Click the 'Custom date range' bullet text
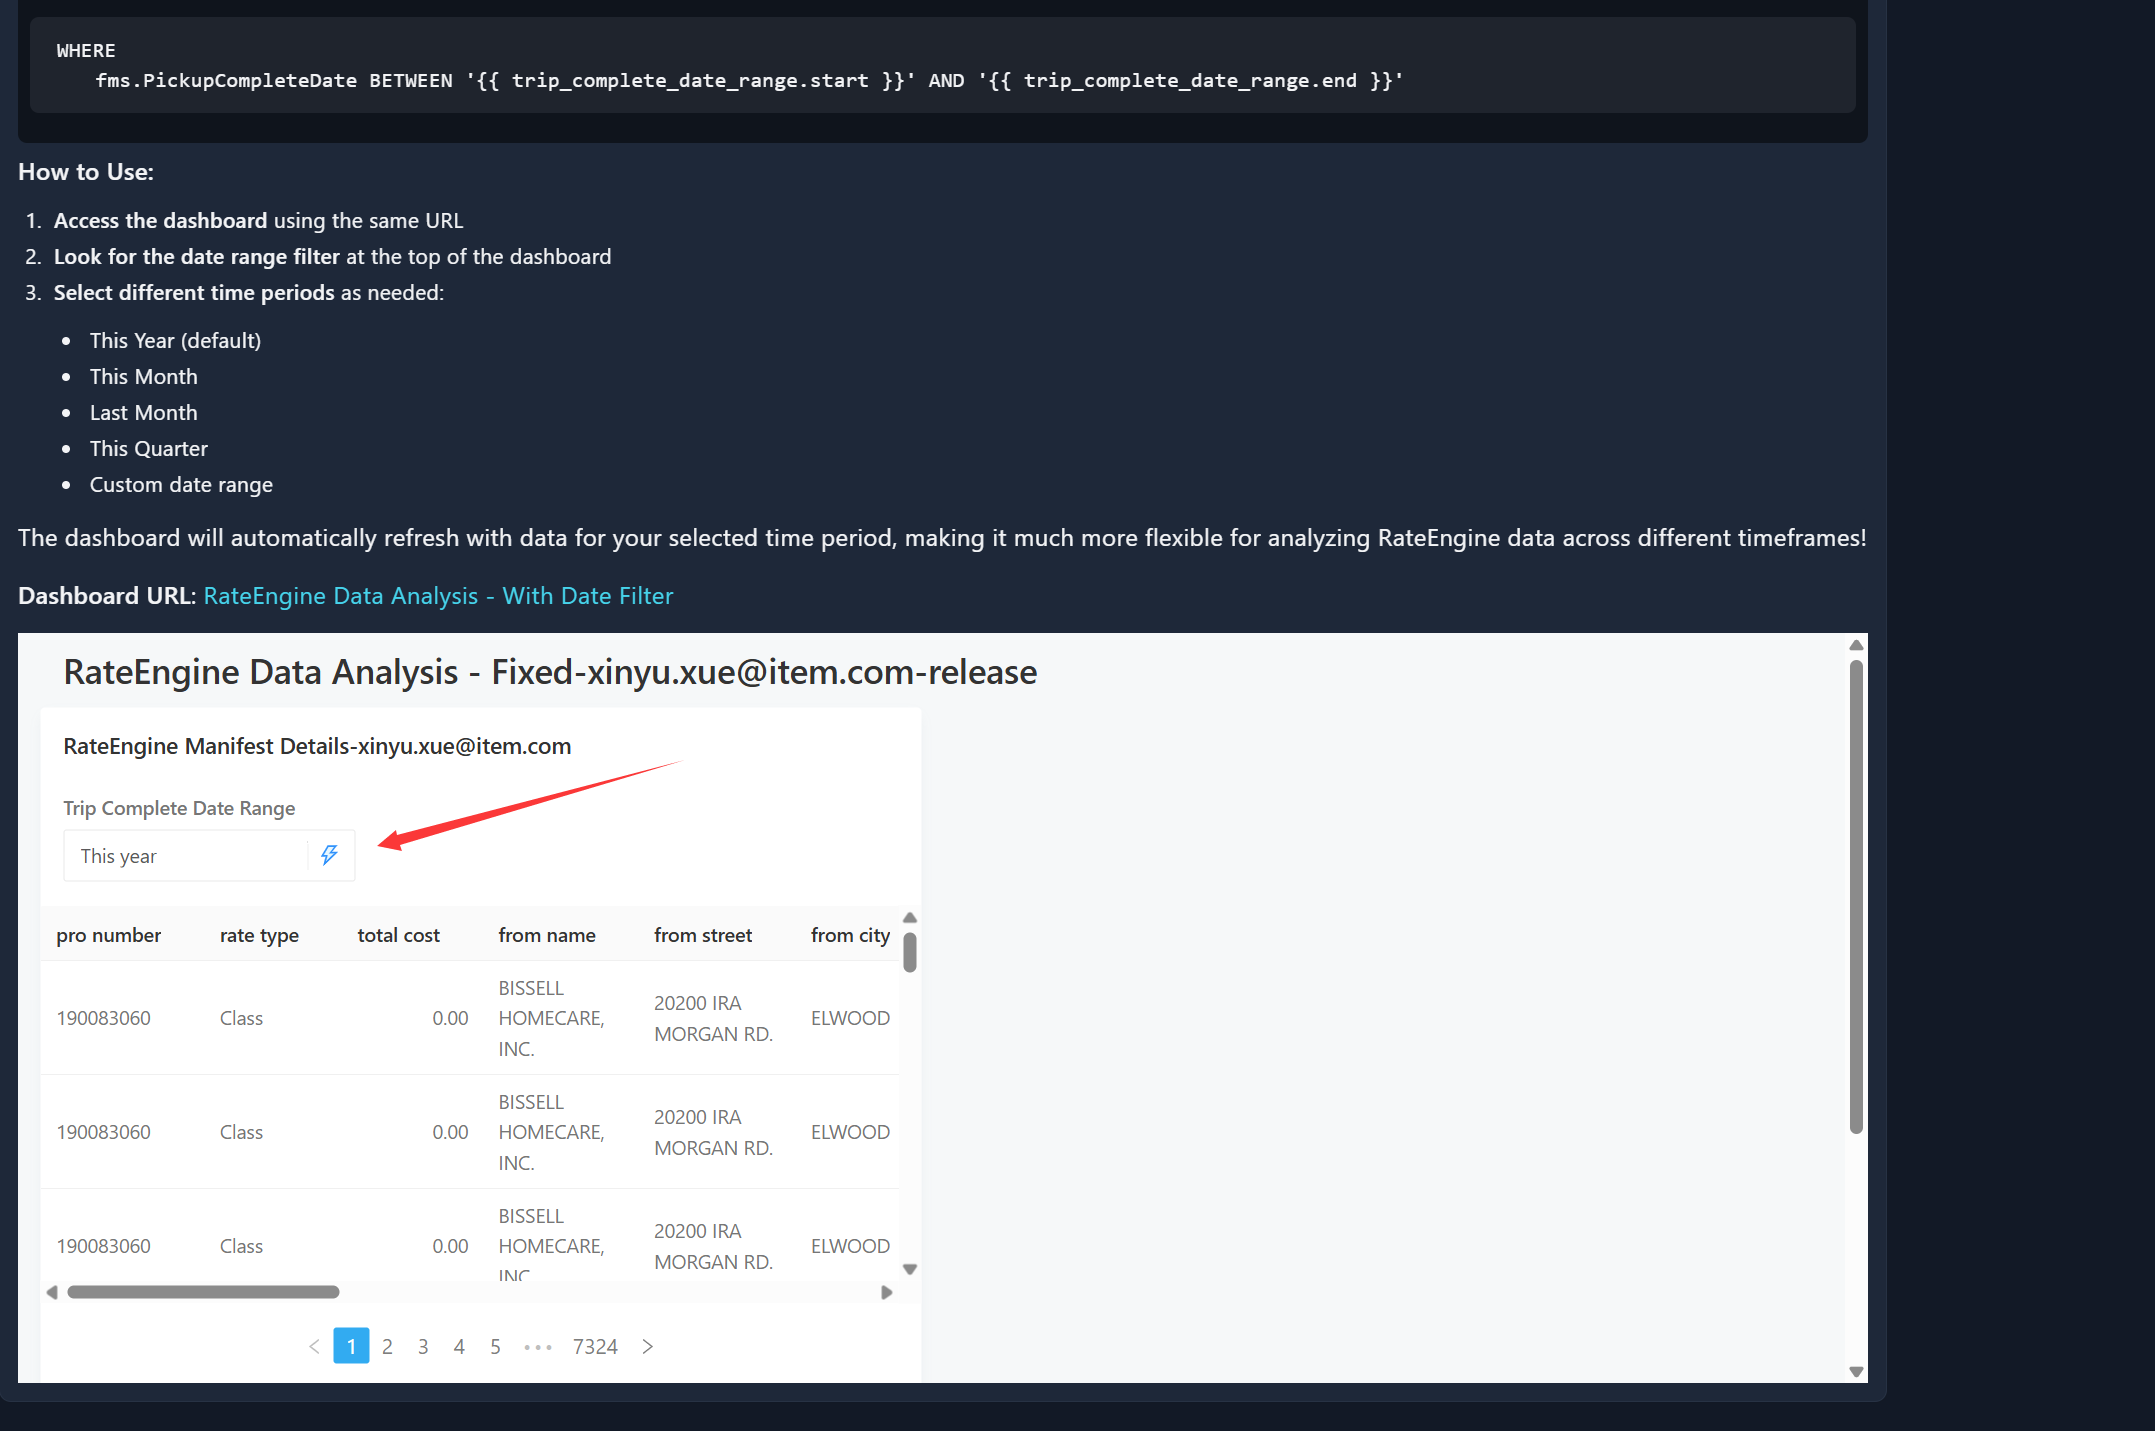Screen dimensions: 2155x1431 coord(181,485)
